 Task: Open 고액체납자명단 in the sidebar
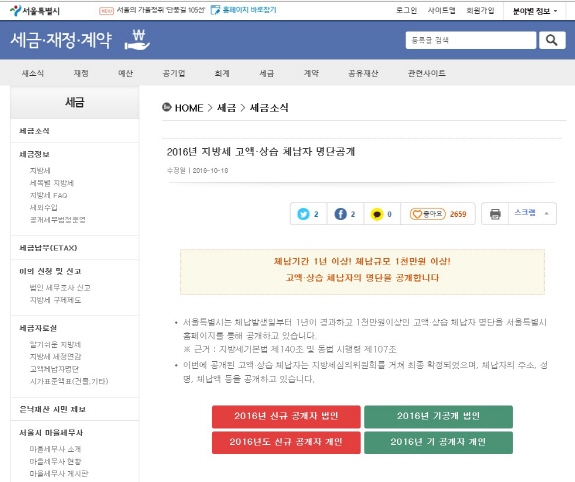tap(54, 369)
